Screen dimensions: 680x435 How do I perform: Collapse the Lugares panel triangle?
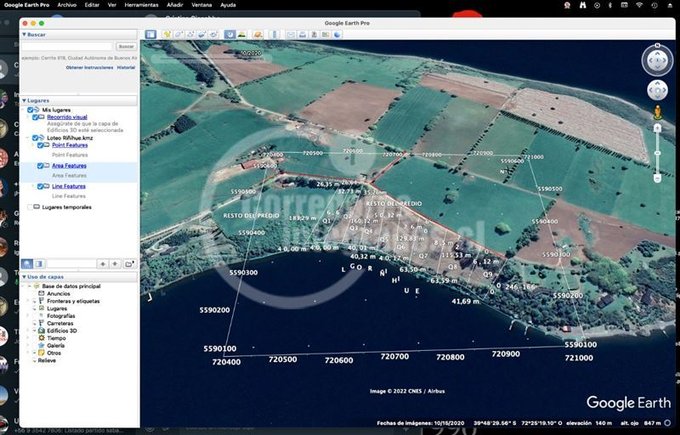click(24, 101)
